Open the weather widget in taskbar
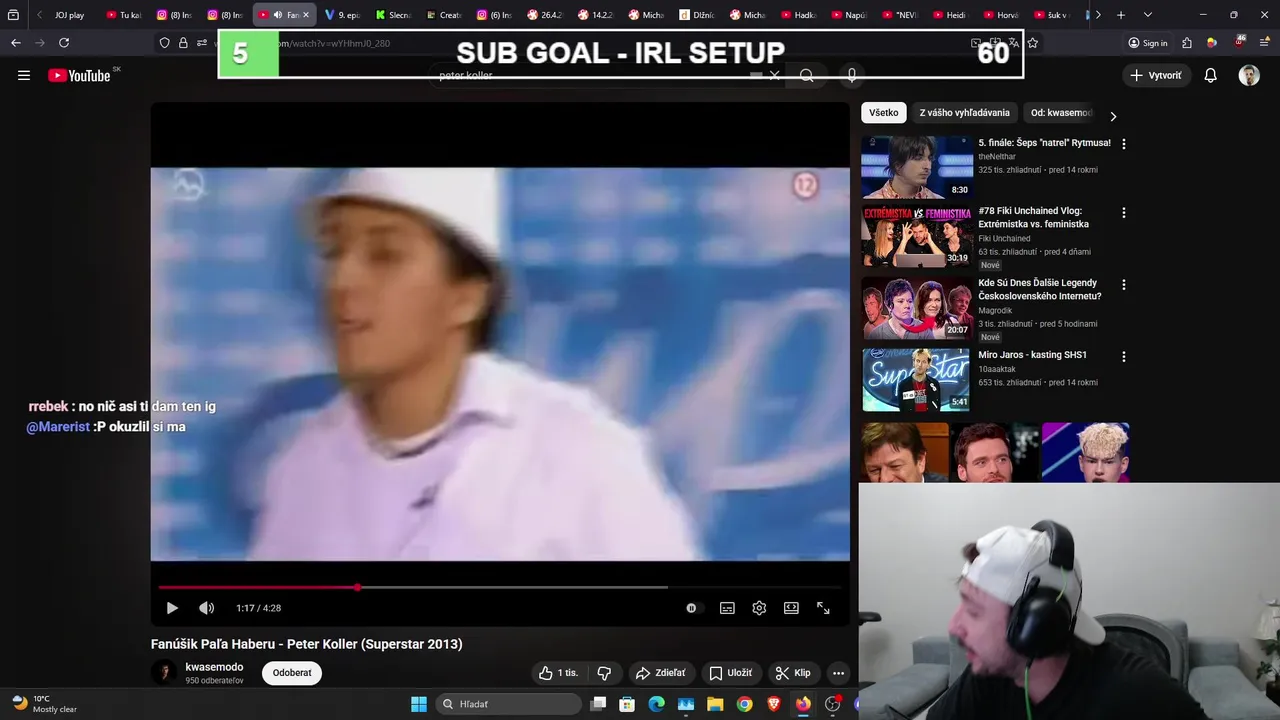This screenshot has height=720, width=1280. coord(44,704)
